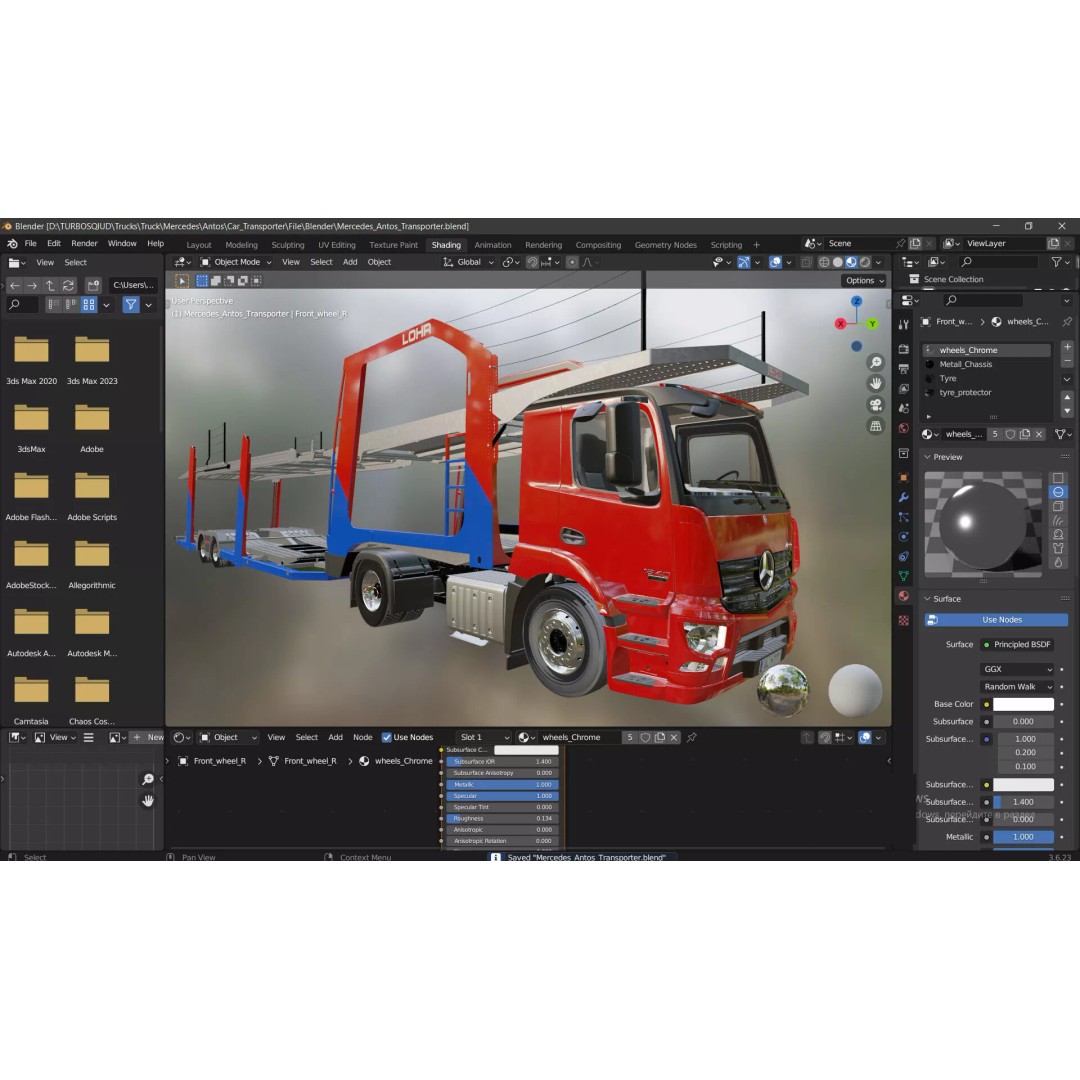Click the file browser refresh icon
The image size is (1080, 1080).
(68, 285)
